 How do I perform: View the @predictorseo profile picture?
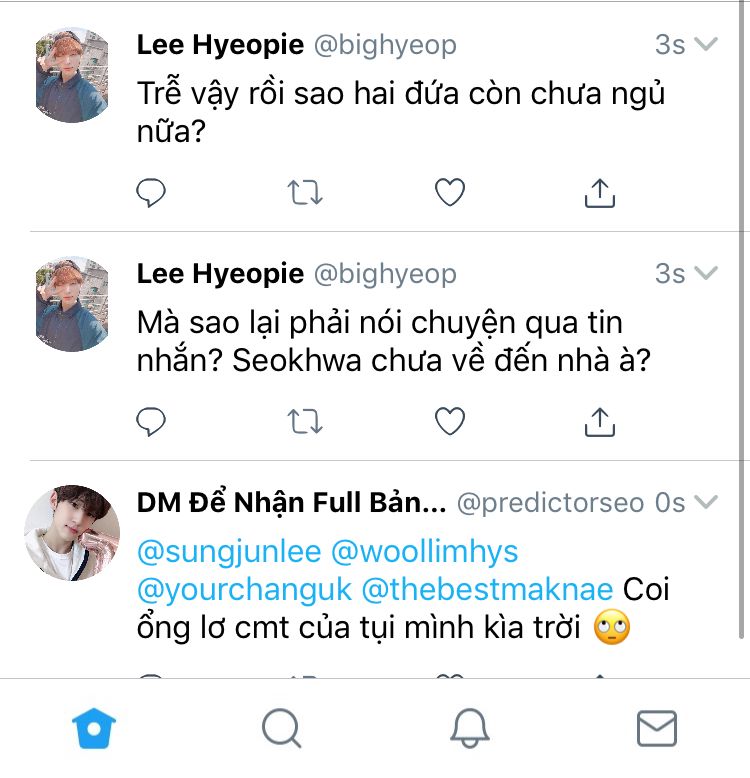[x=71, y=533]
